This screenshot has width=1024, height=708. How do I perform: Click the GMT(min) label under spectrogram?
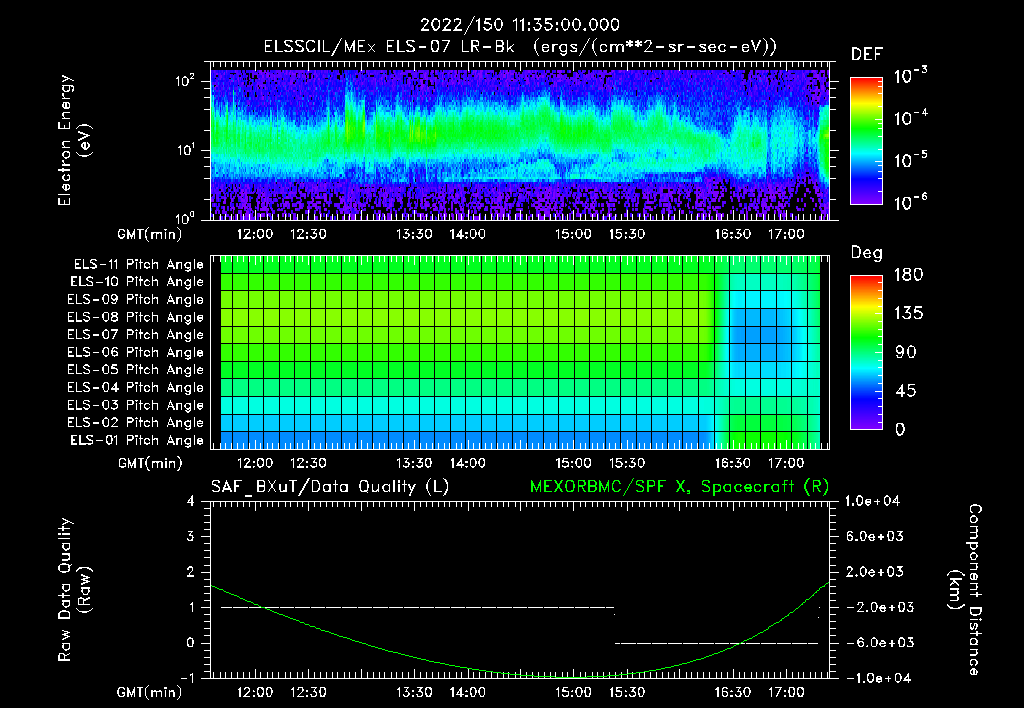[150, 234]
